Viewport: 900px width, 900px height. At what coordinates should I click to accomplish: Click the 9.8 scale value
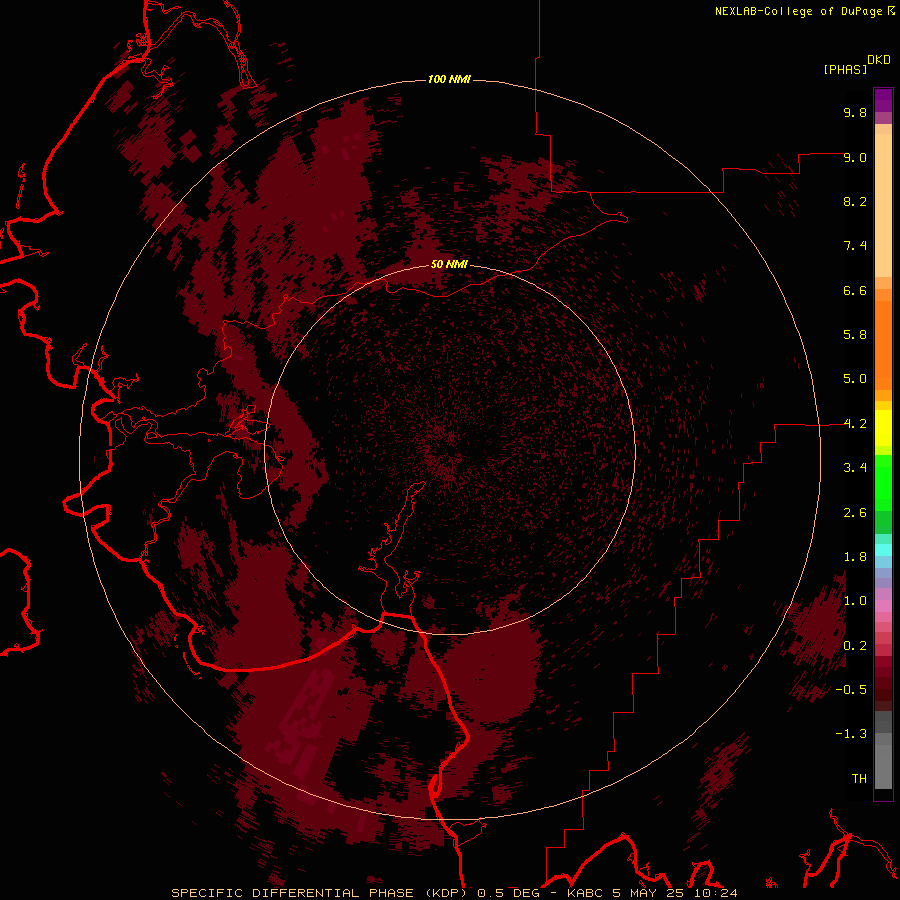click(855, 112)
